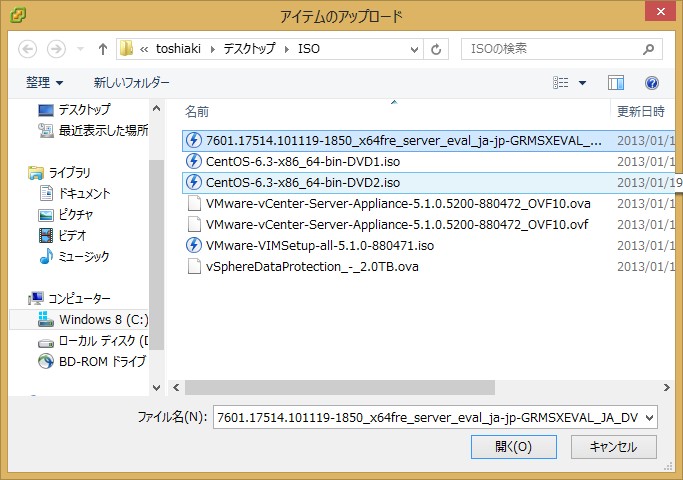
Task: Click the 開く(O) button
Action: pyautogui.click(x=514, y=446)
